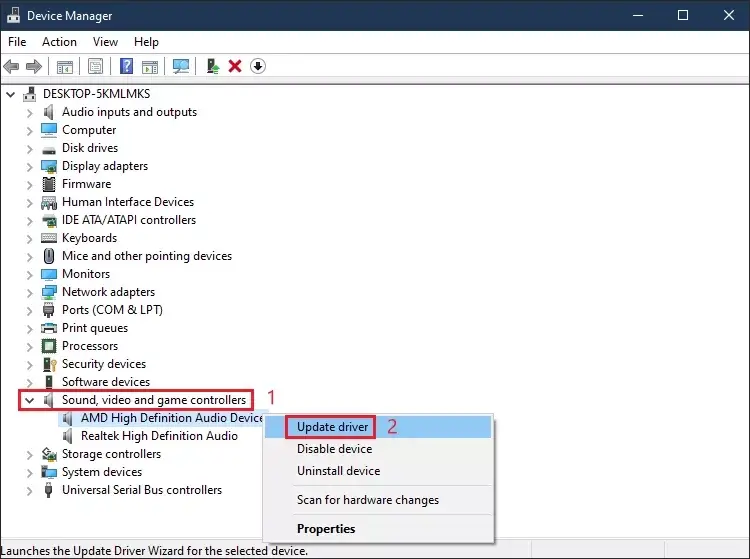
Task: Expand the Ports (COM & LPT) category
Action: coord(30,311)
